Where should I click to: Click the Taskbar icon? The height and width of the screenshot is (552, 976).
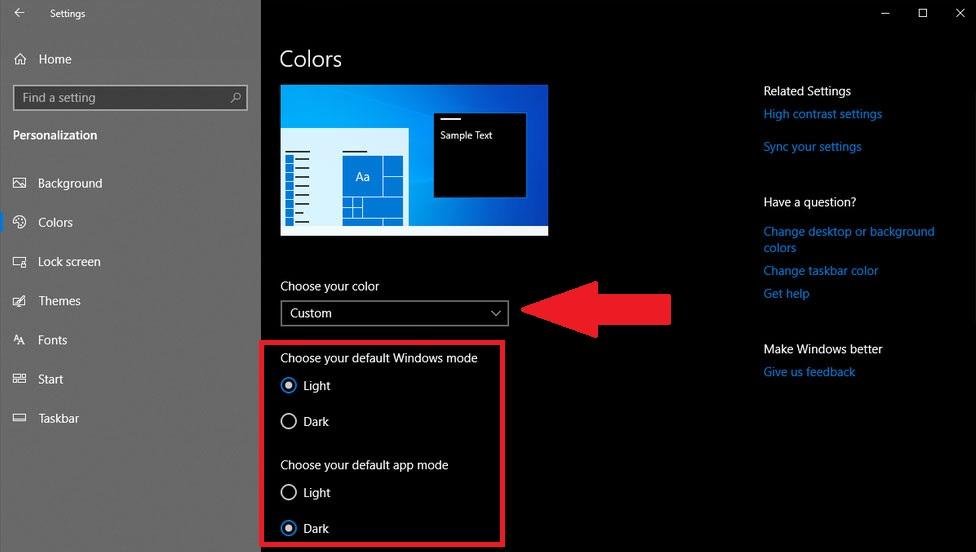tap(19, 418)
